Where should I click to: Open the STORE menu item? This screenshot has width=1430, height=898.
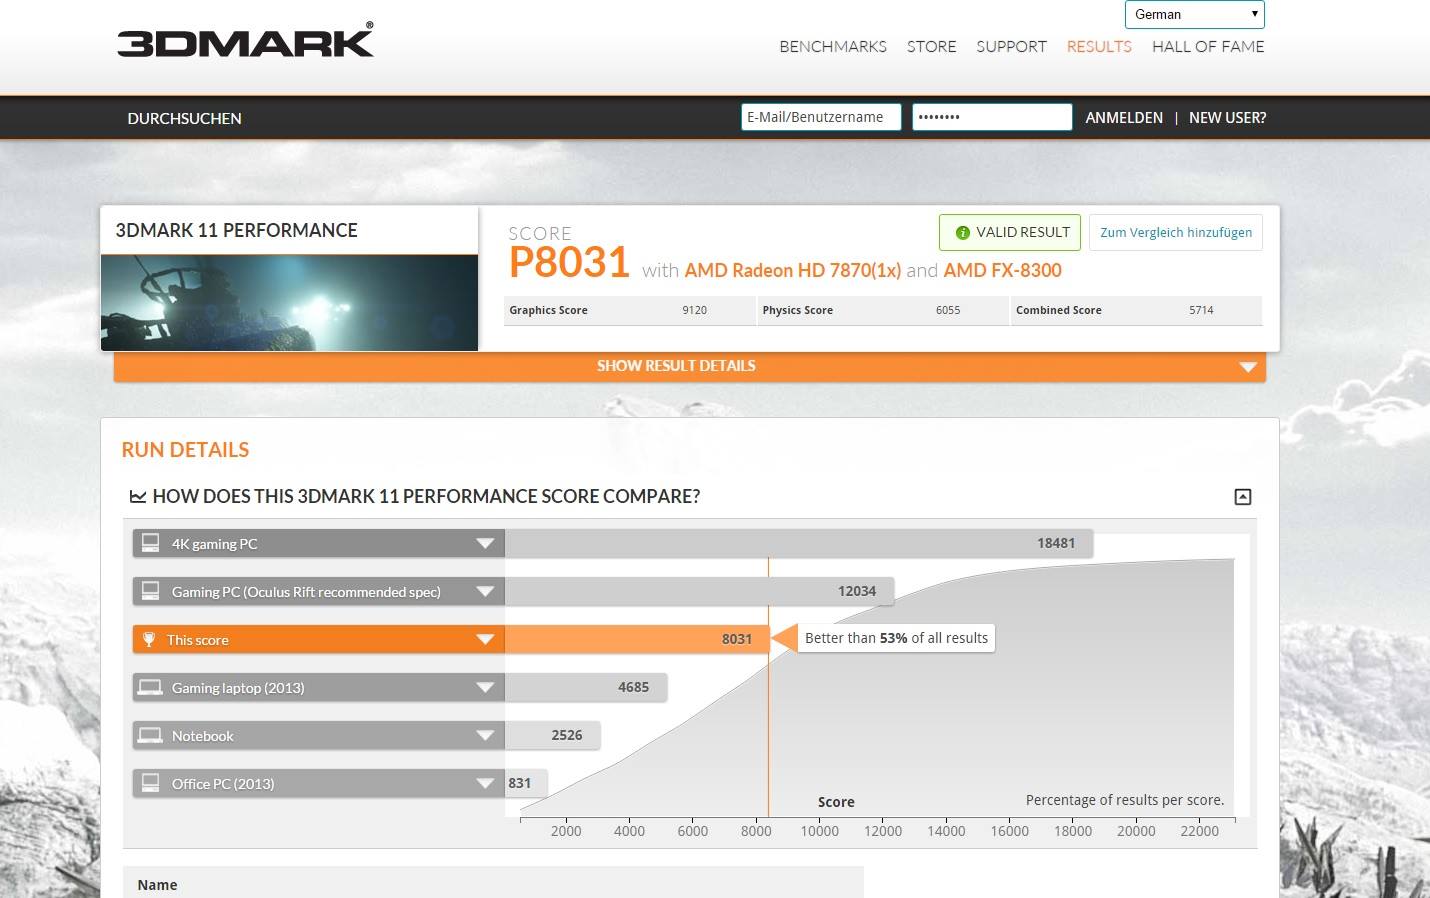click(931, 46)
